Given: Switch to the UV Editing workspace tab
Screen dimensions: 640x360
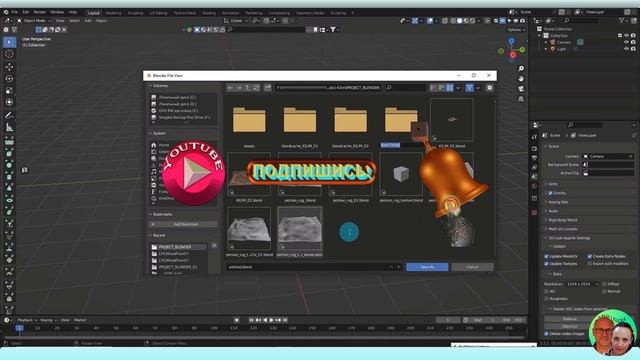Looking at the screenshot, I should (x=158, y=13).
